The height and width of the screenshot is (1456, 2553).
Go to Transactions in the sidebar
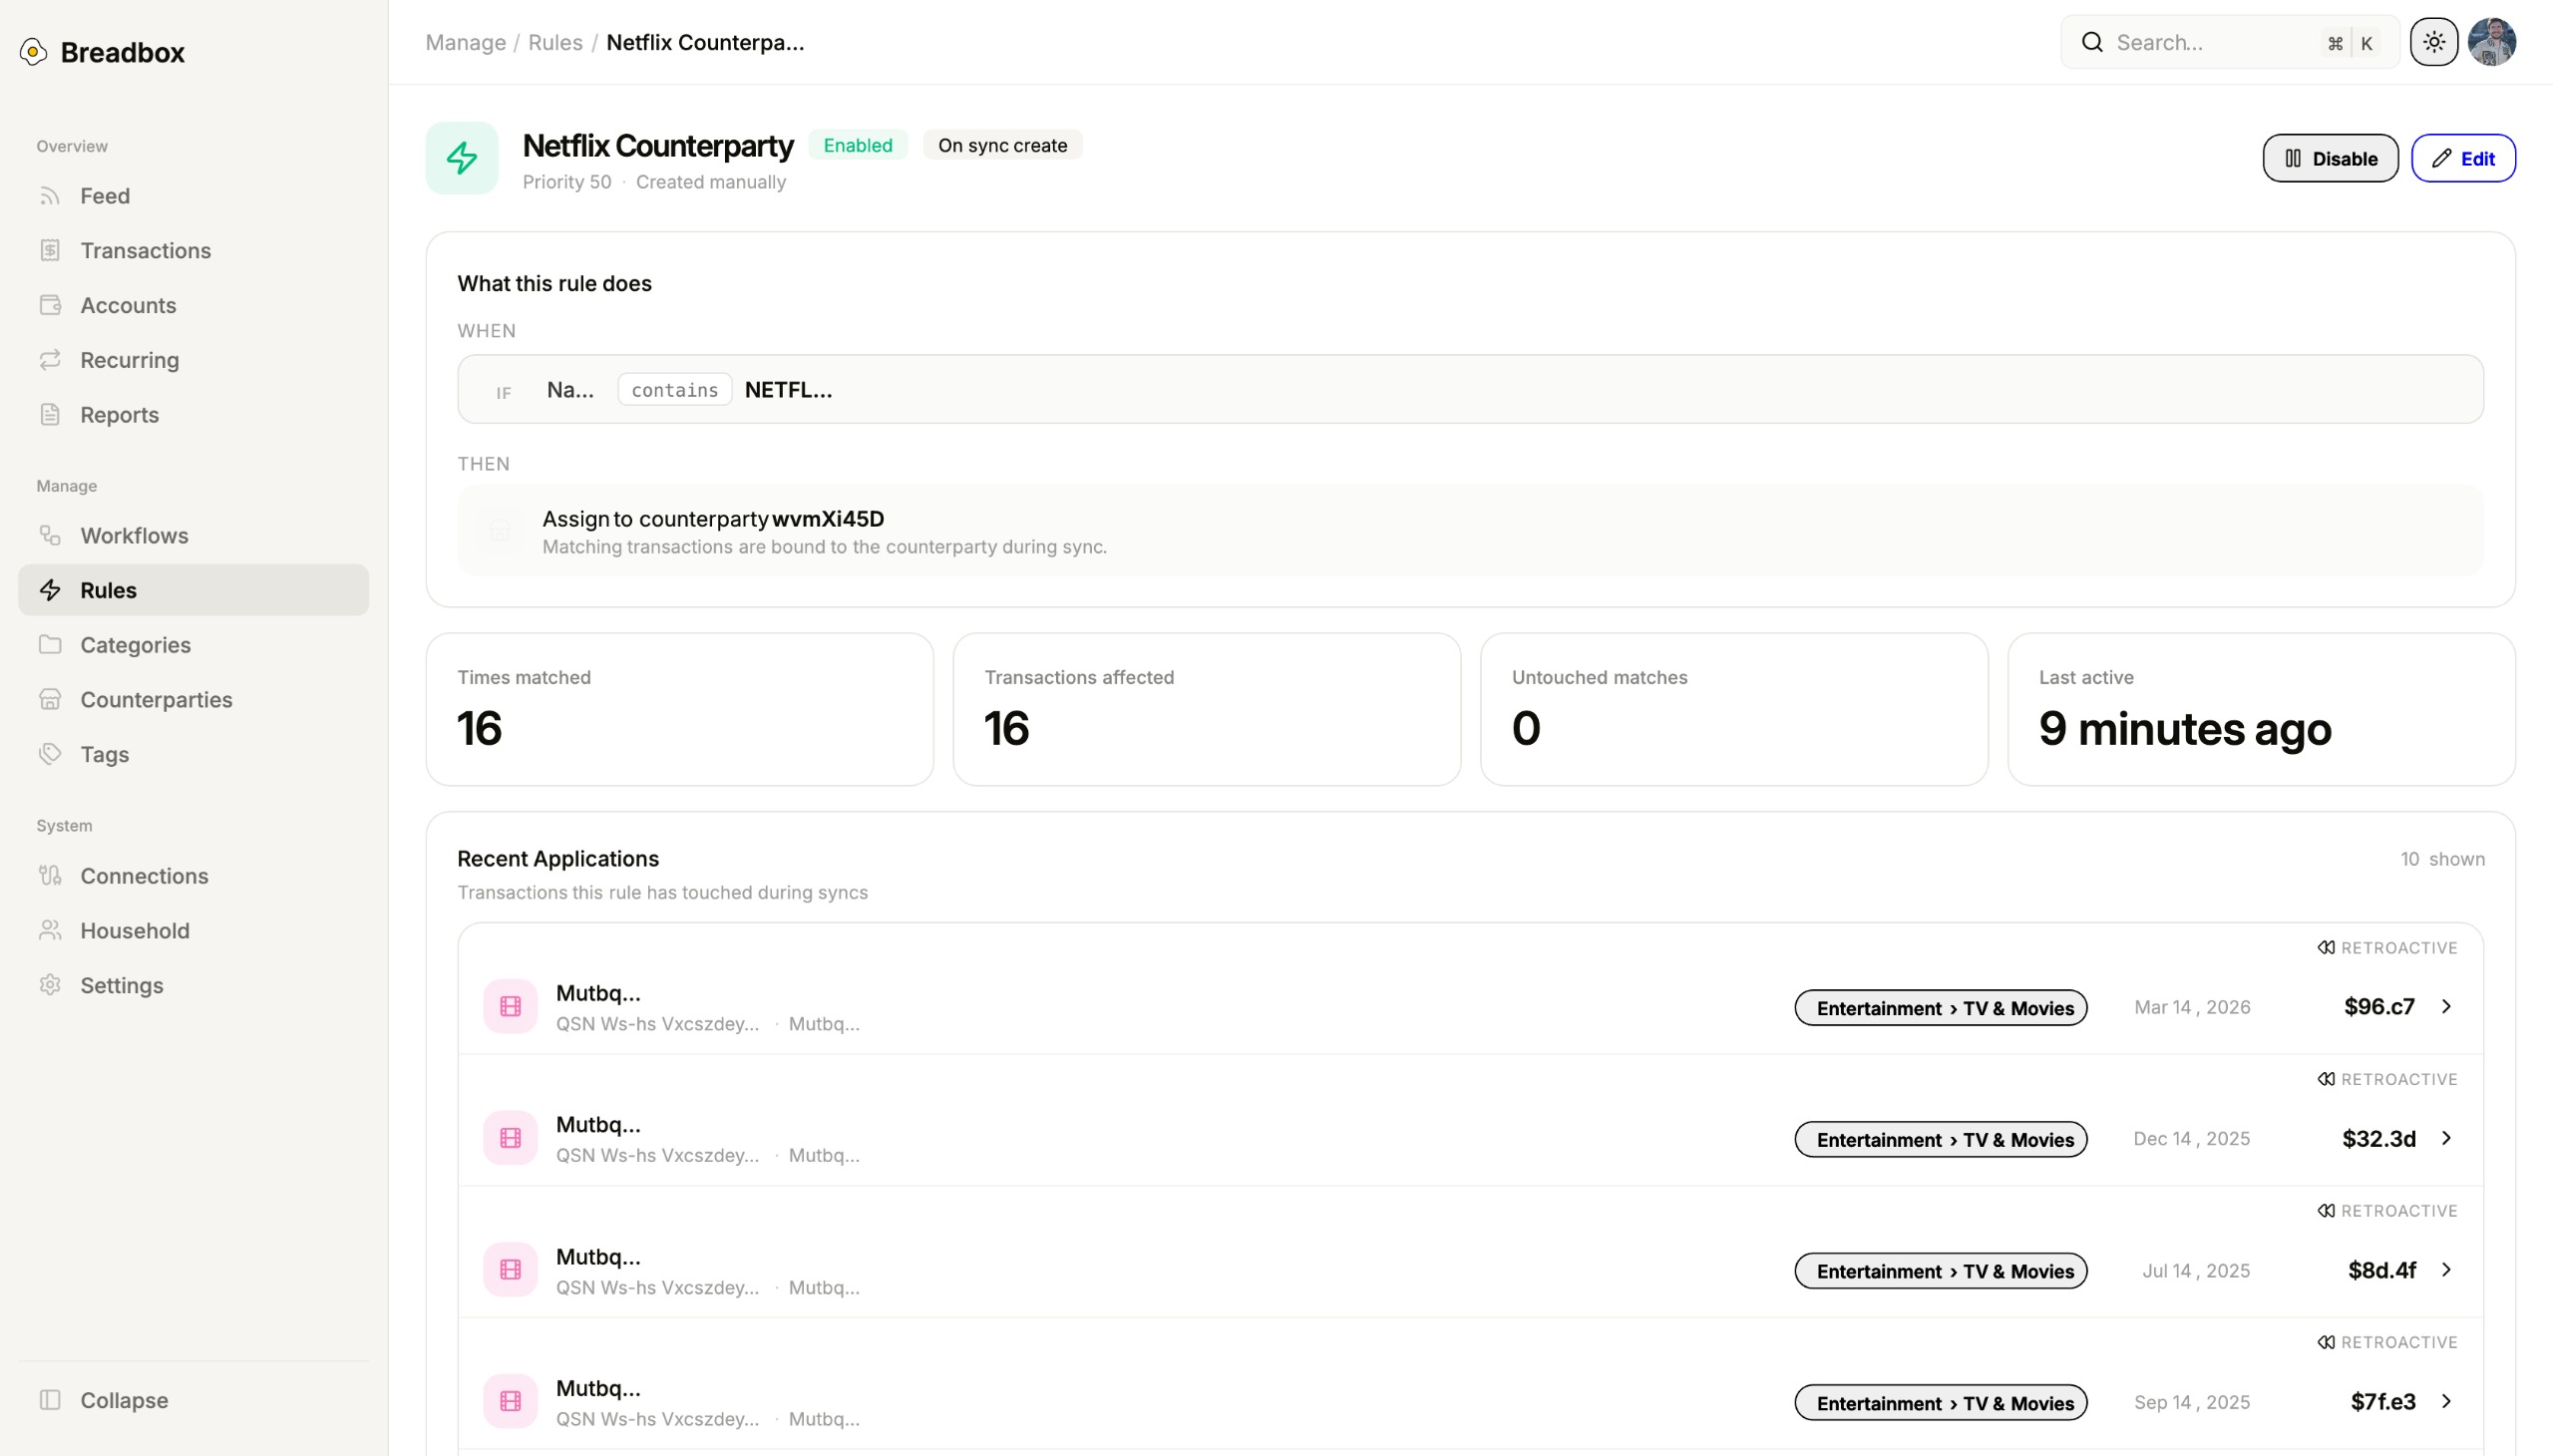(193, 250)
